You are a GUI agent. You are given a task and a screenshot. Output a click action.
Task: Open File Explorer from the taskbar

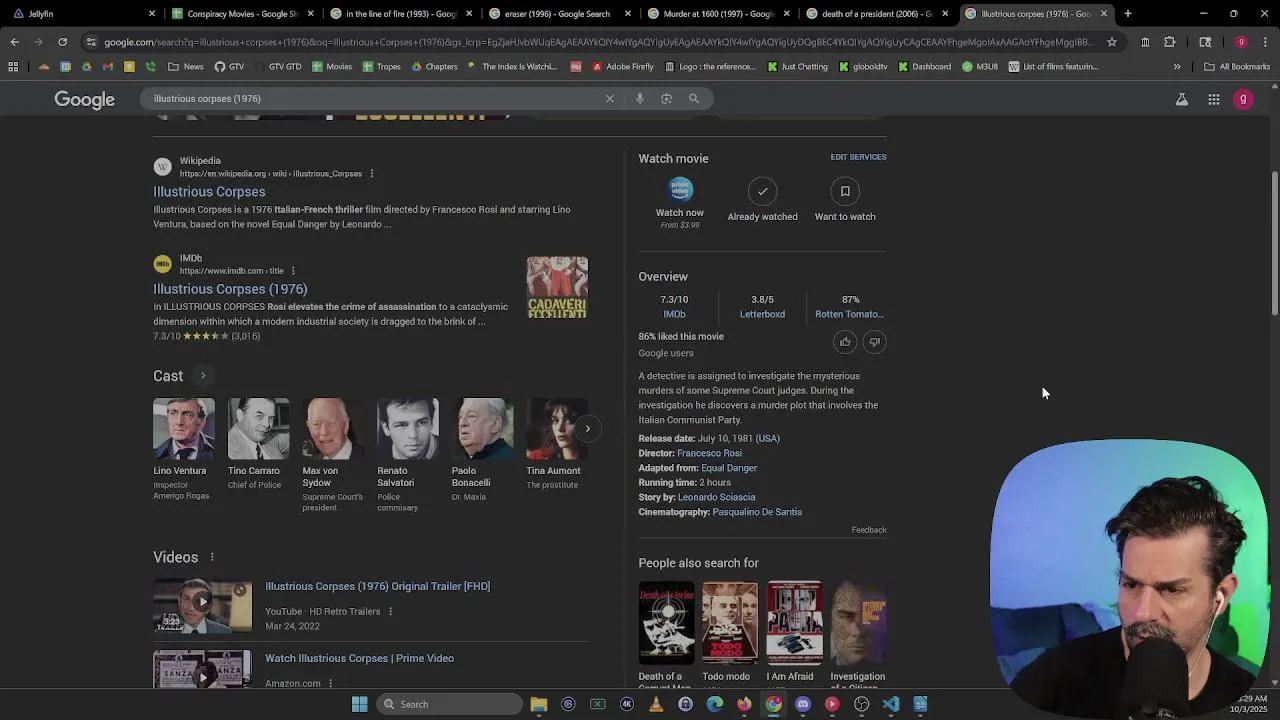pos(539,704)
